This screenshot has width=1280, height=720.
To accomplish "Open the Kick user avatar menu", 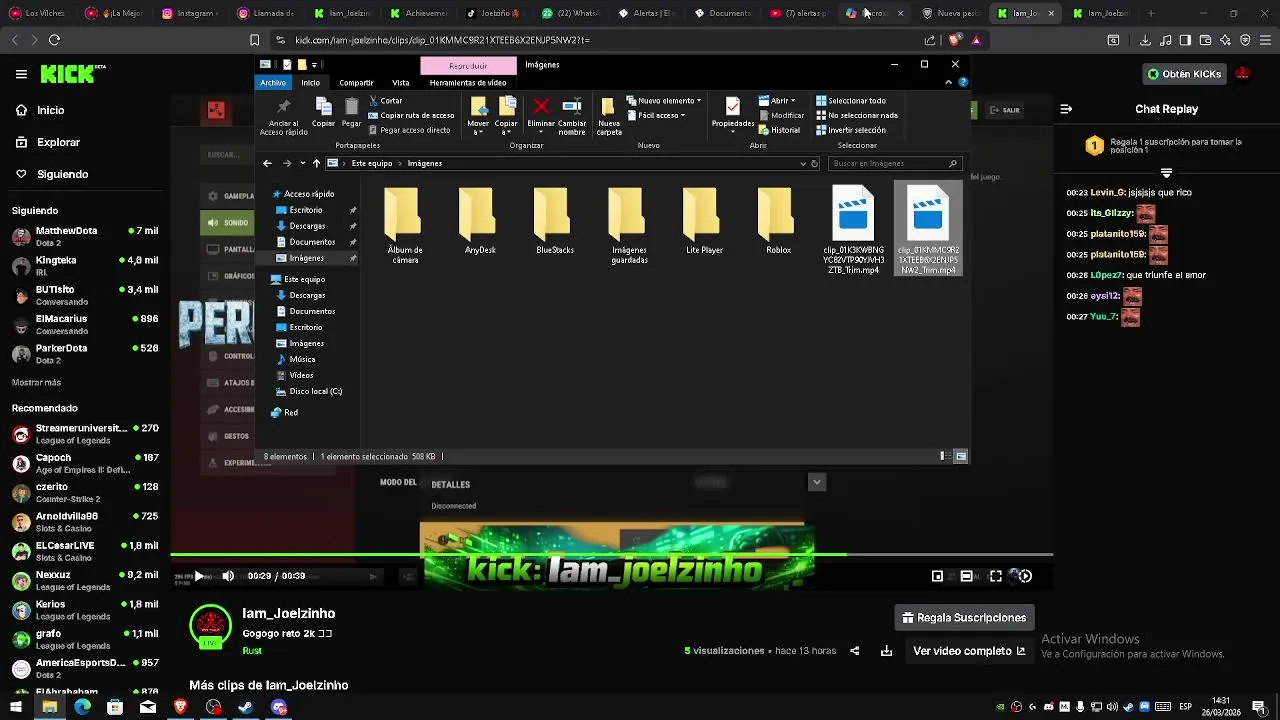I will click(1243, 74).
